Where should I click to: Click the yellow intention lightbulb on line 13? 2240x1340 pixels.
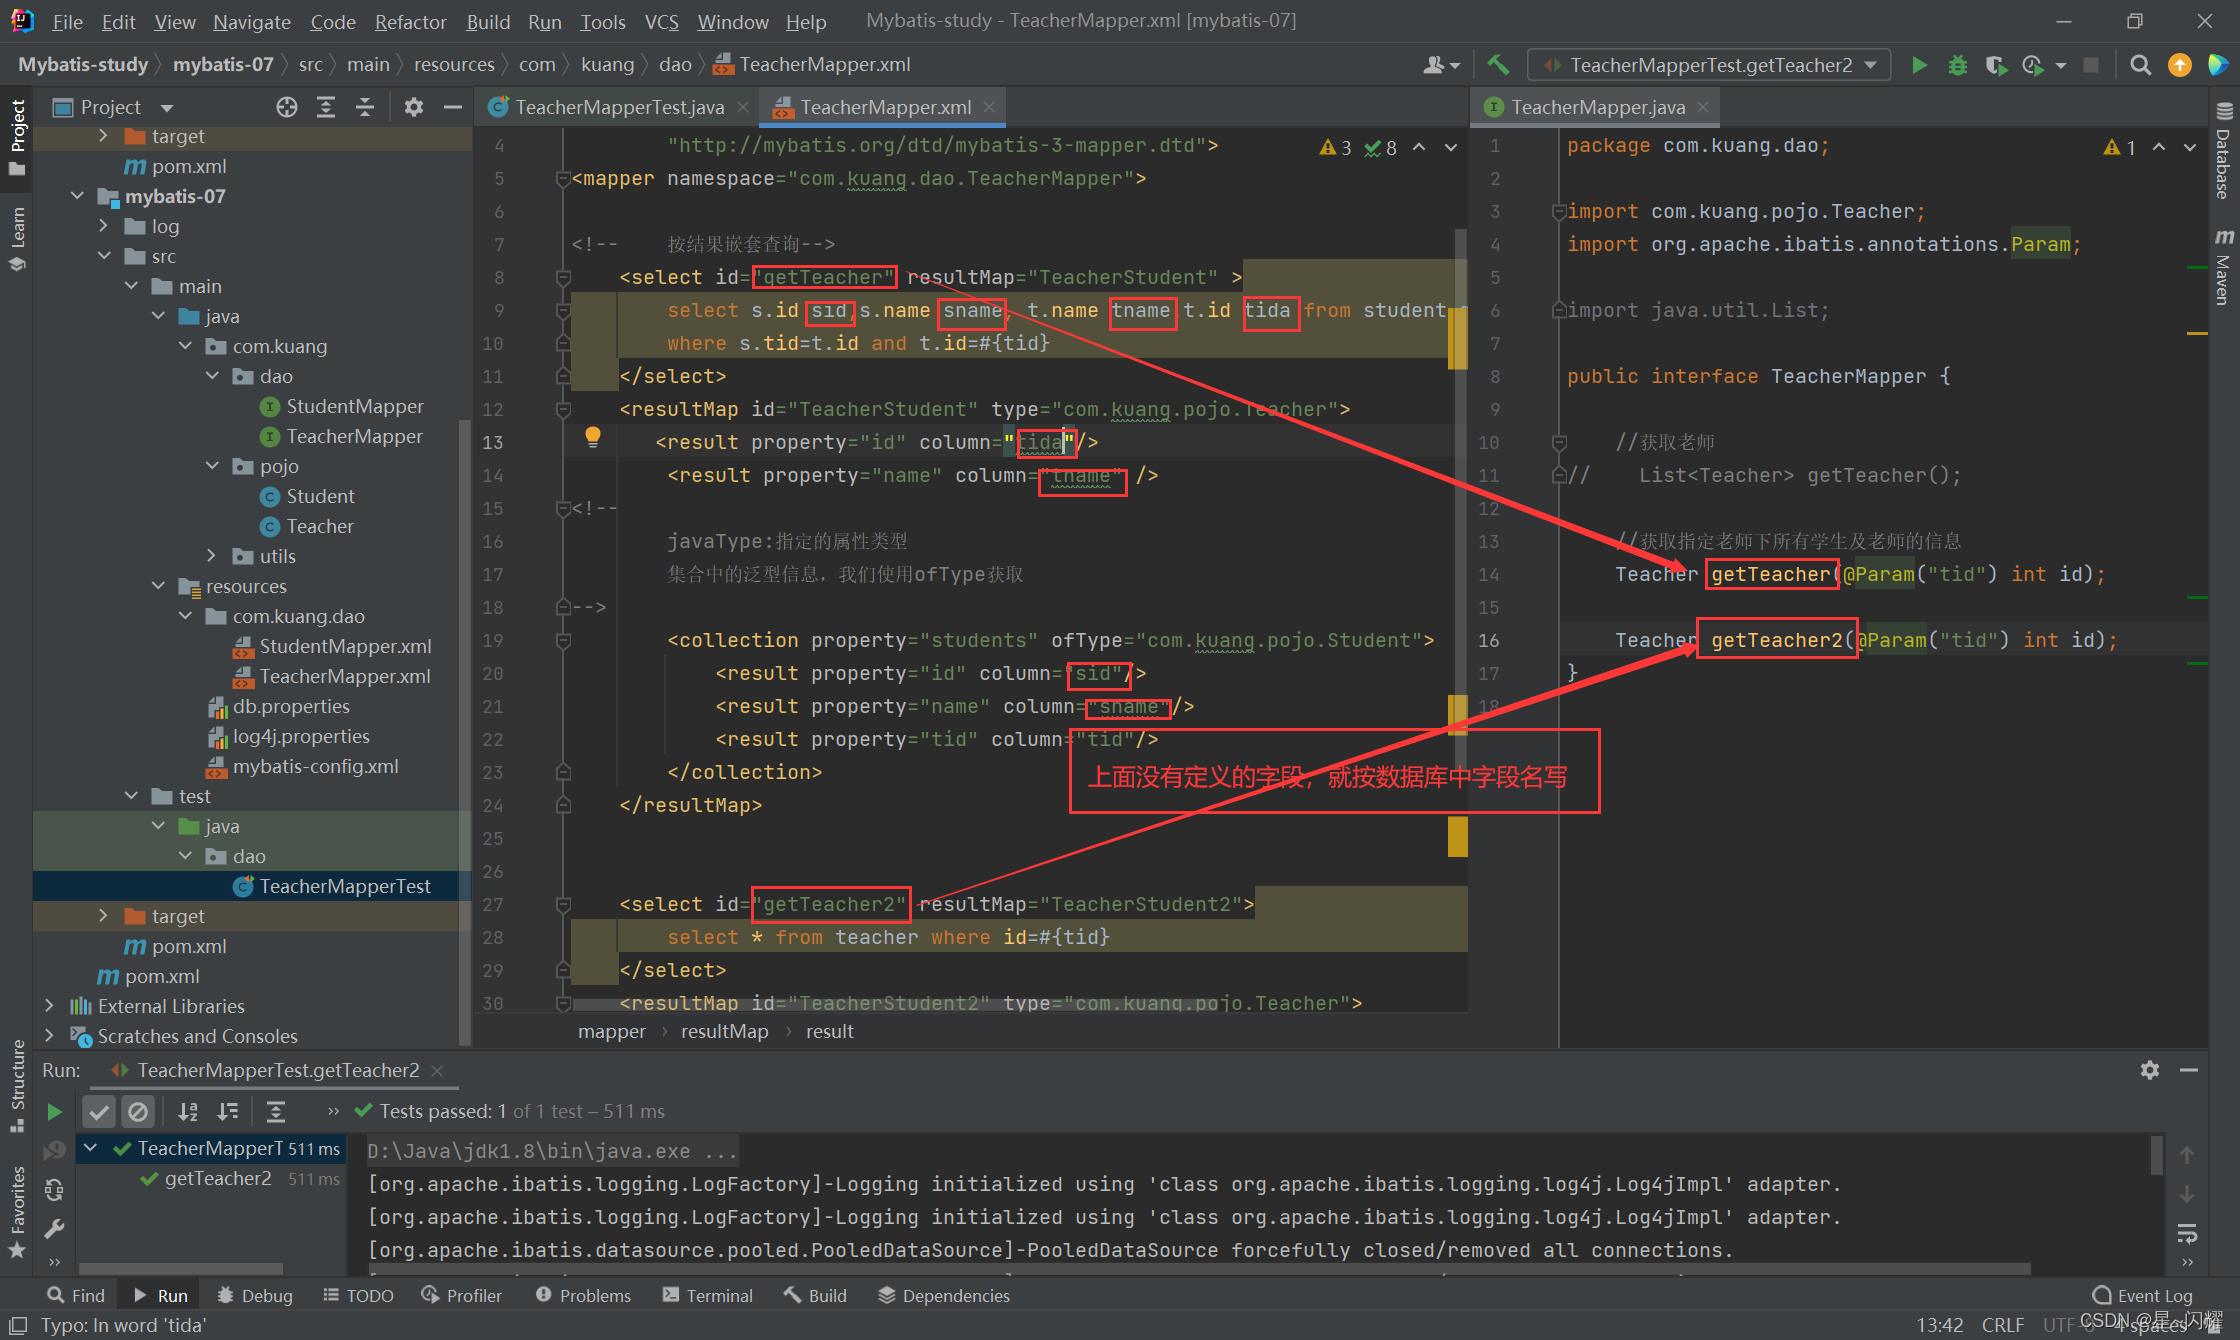click(x=593, y=436)
